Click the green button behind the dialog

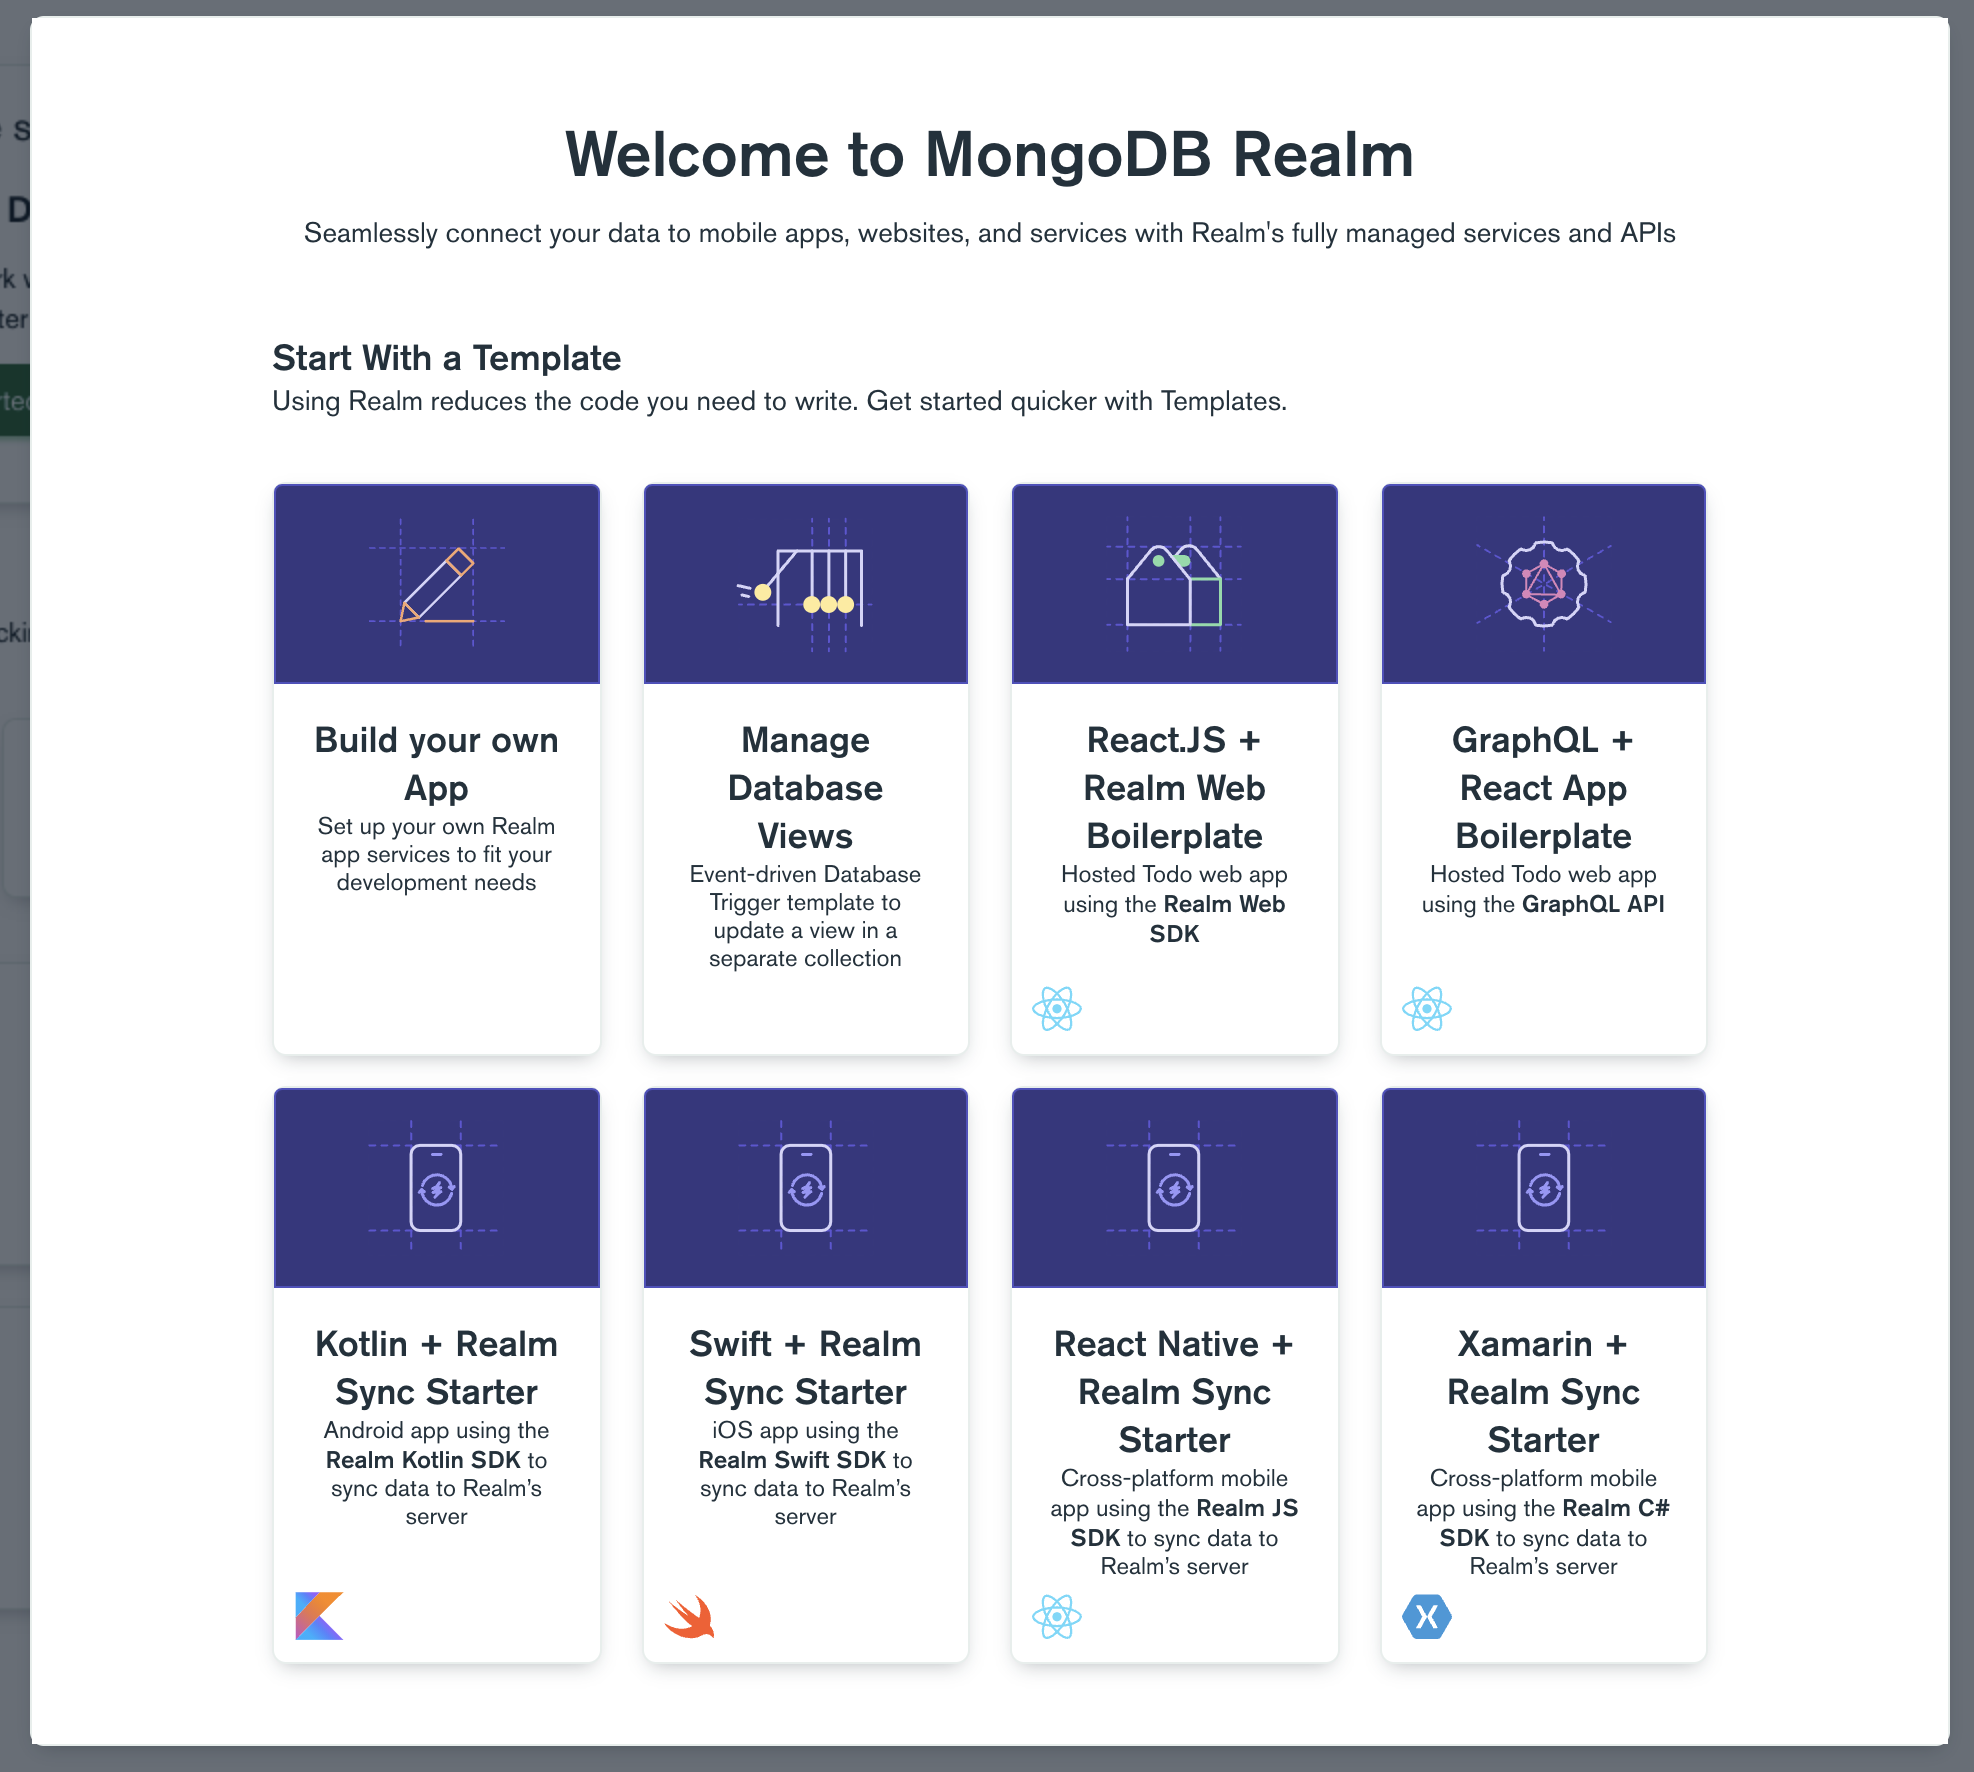tap(15, 400)
